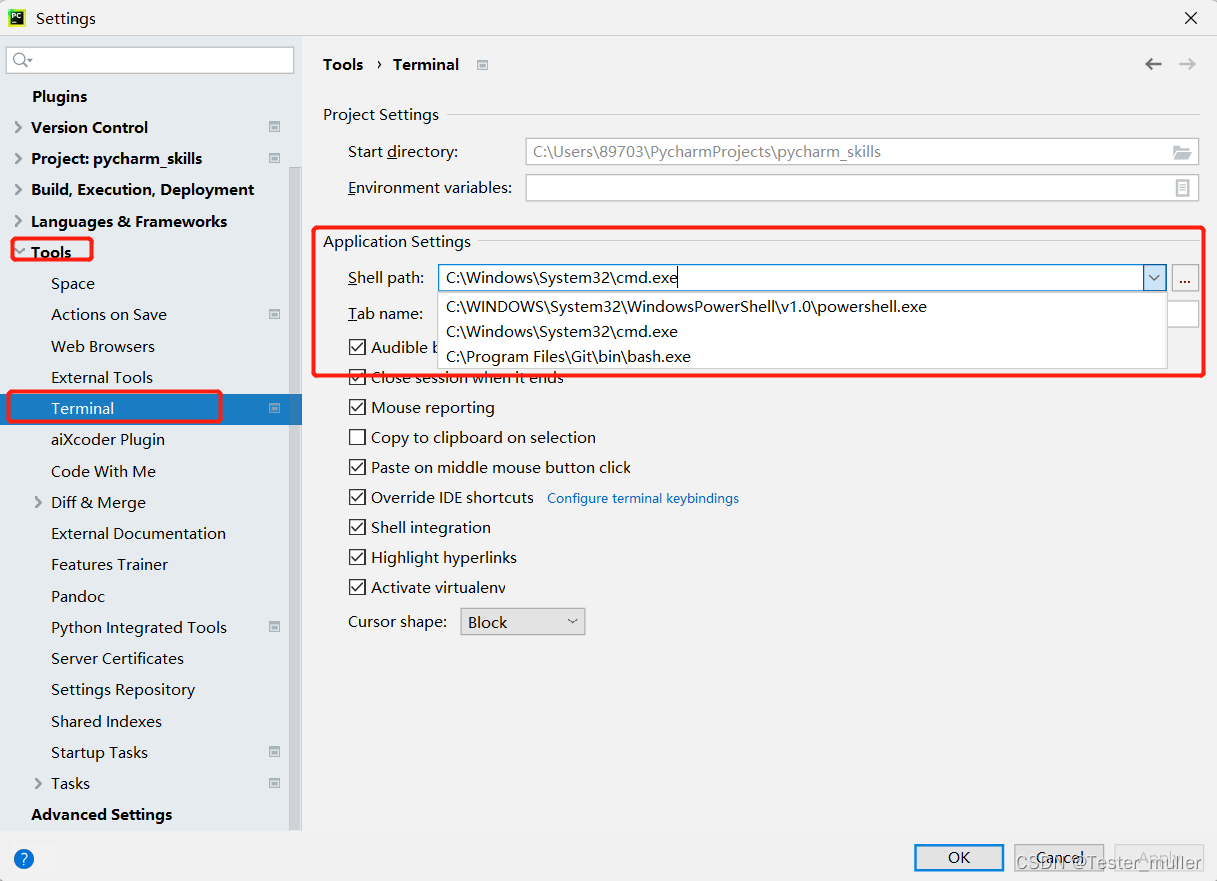Open the Cursor shape Block dropdown
The image size is (1217, 881).
click(522, 622)
